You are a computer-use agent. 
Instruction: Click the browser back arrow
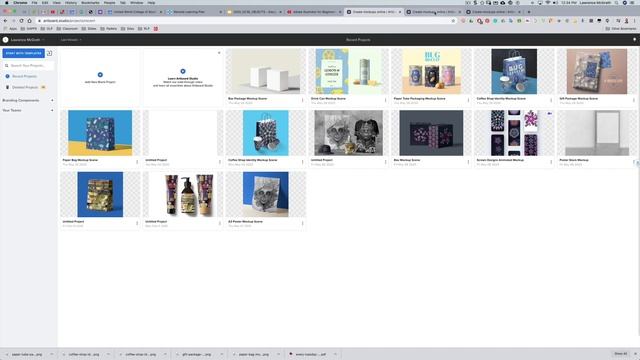point(5,20)
